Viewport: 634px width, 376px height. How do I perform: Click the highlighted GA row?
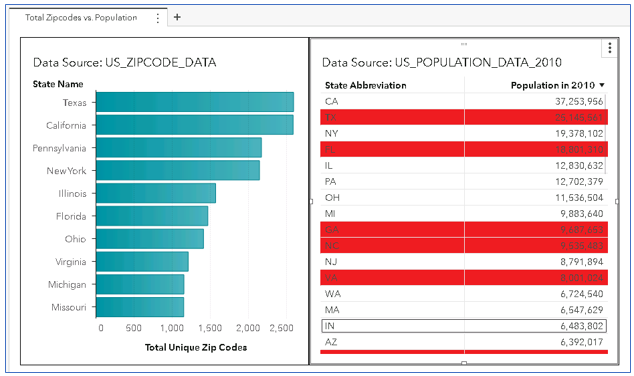click(464, 229)
